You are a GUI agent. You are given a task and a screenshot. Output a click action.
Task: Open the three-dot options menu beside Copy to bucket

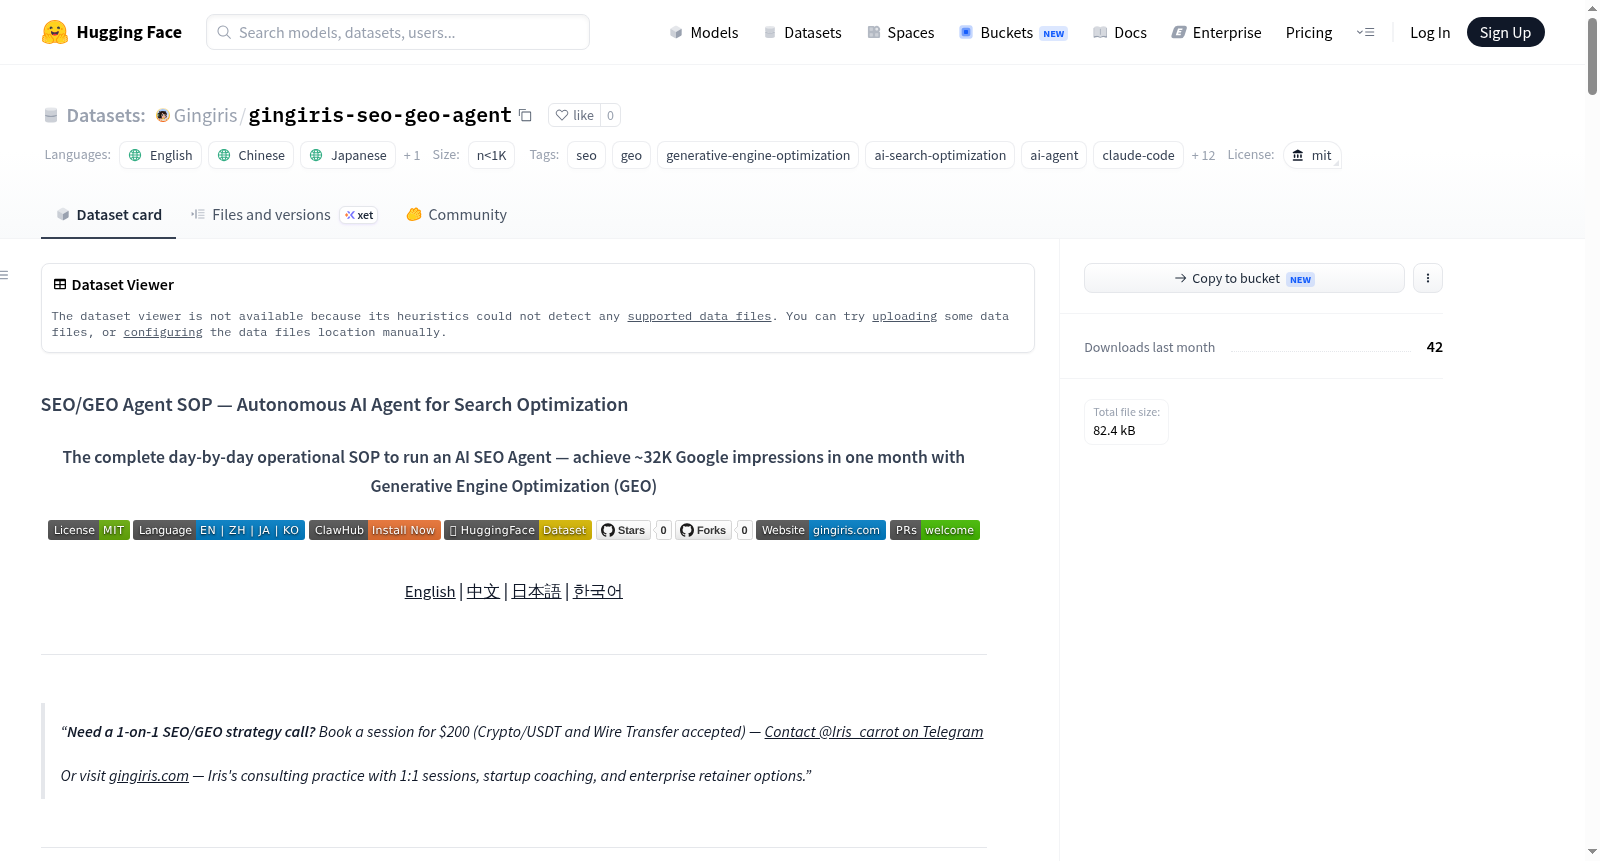(x=1428, y=278)
